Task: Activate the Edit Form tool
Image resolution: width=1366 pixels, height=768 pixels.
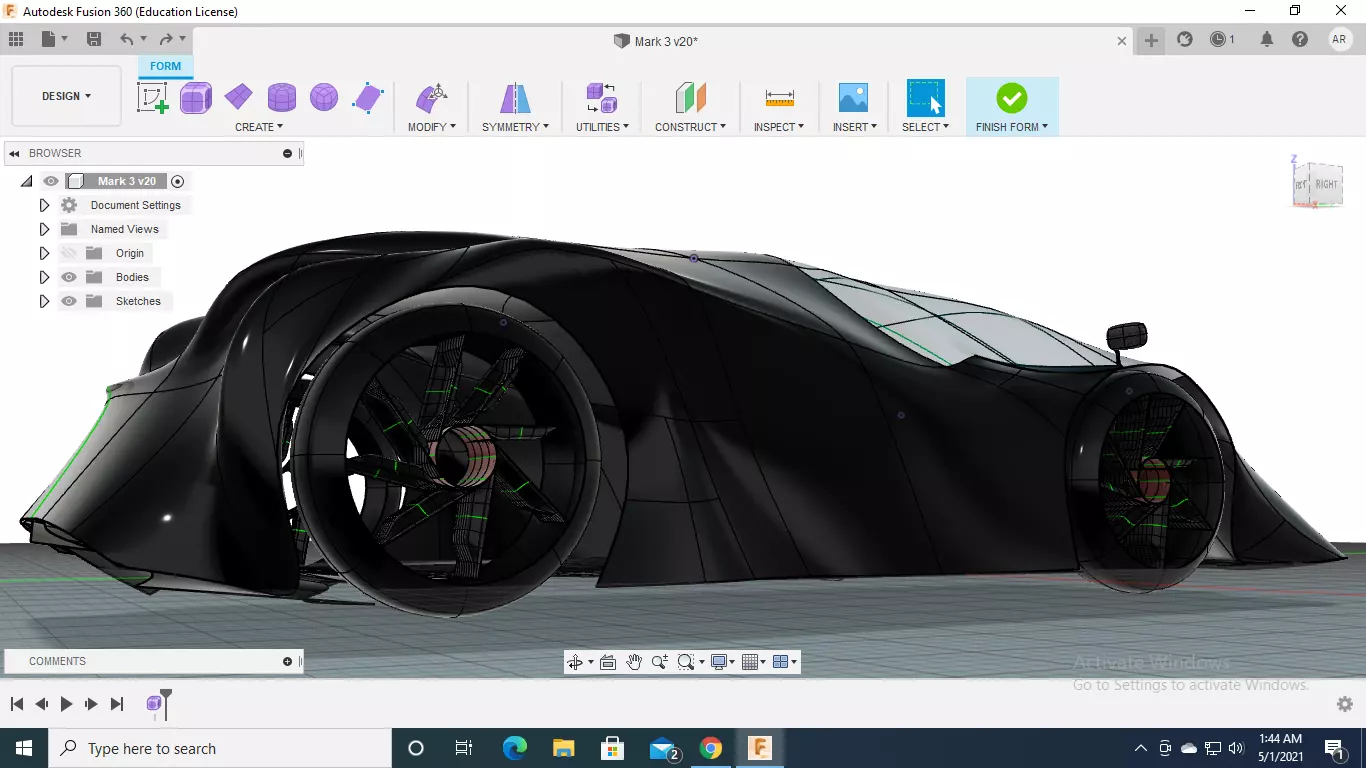Action: tap(431, 98)
